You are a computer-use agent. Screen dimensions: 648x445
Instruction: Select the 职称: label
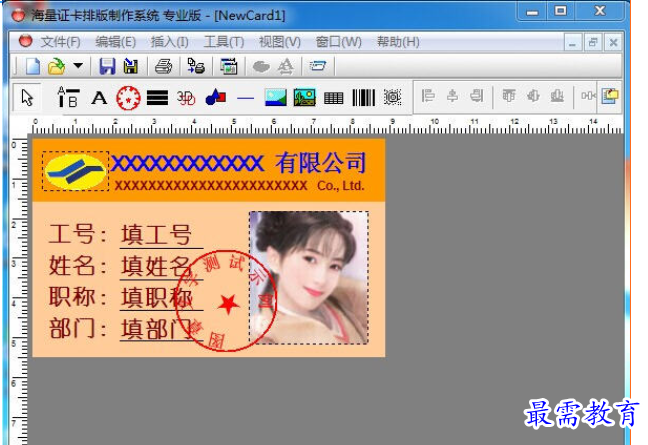(x=78, y=297)
